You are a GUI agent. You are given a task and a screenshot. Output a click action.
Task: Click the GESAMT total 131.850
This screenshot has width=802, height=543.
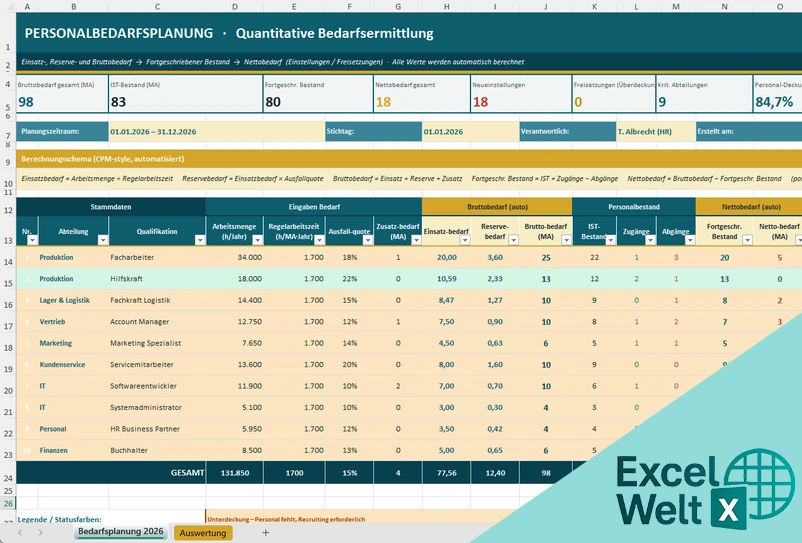235,473
